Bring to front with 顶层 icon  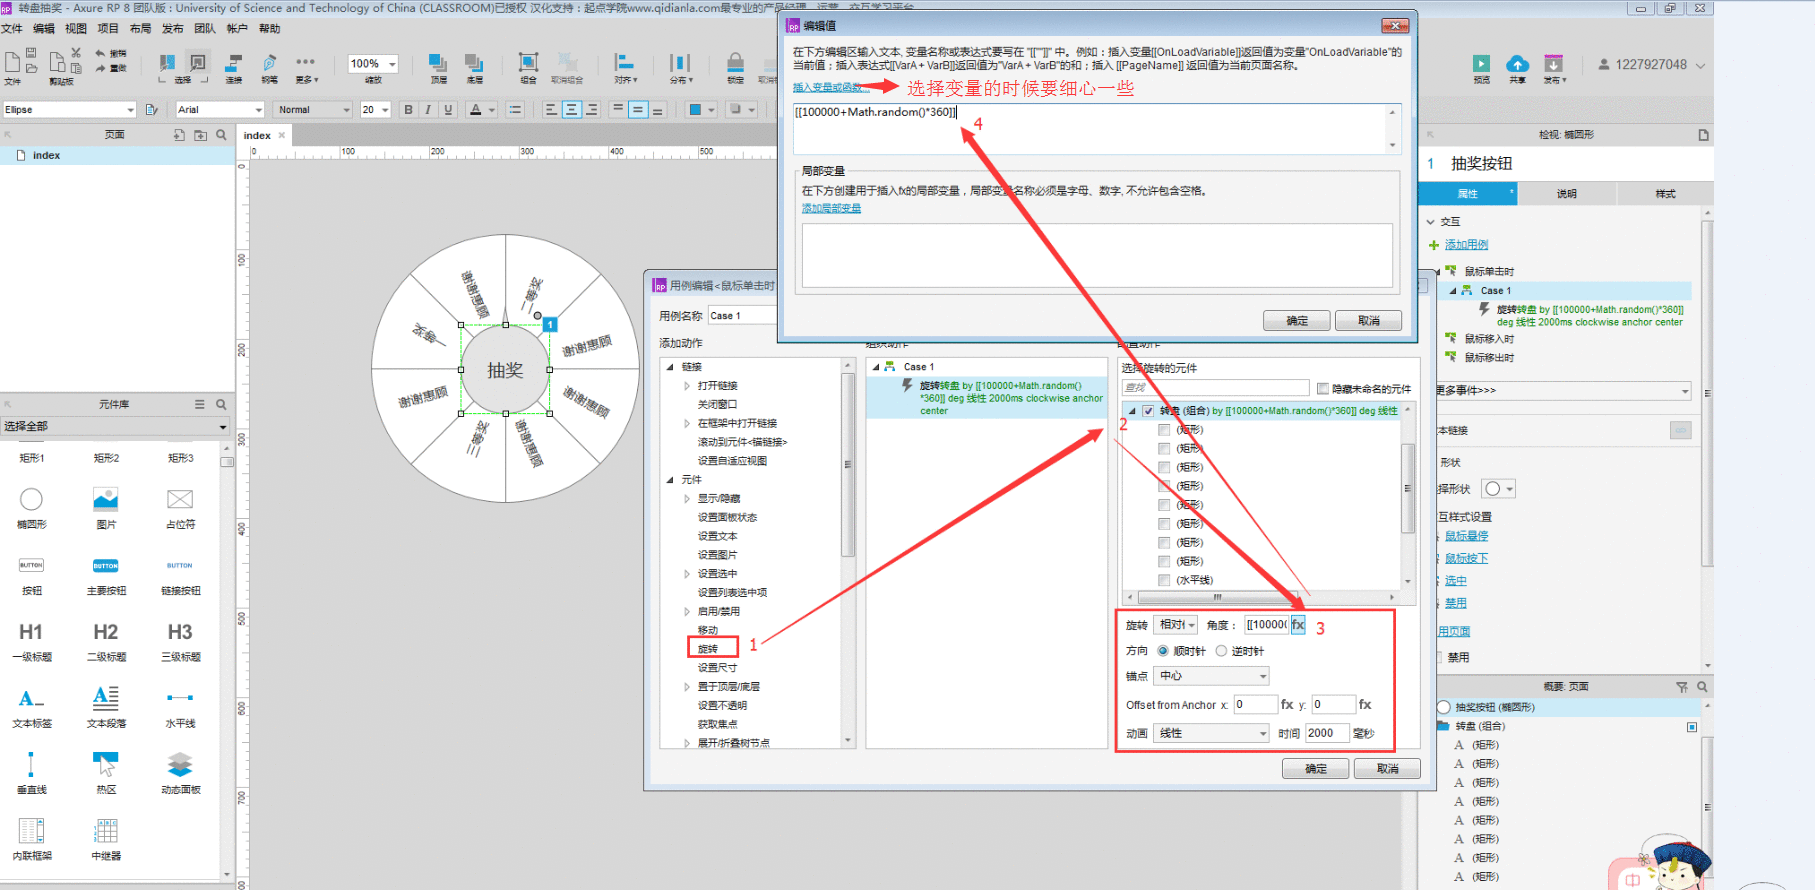(438, 64)
